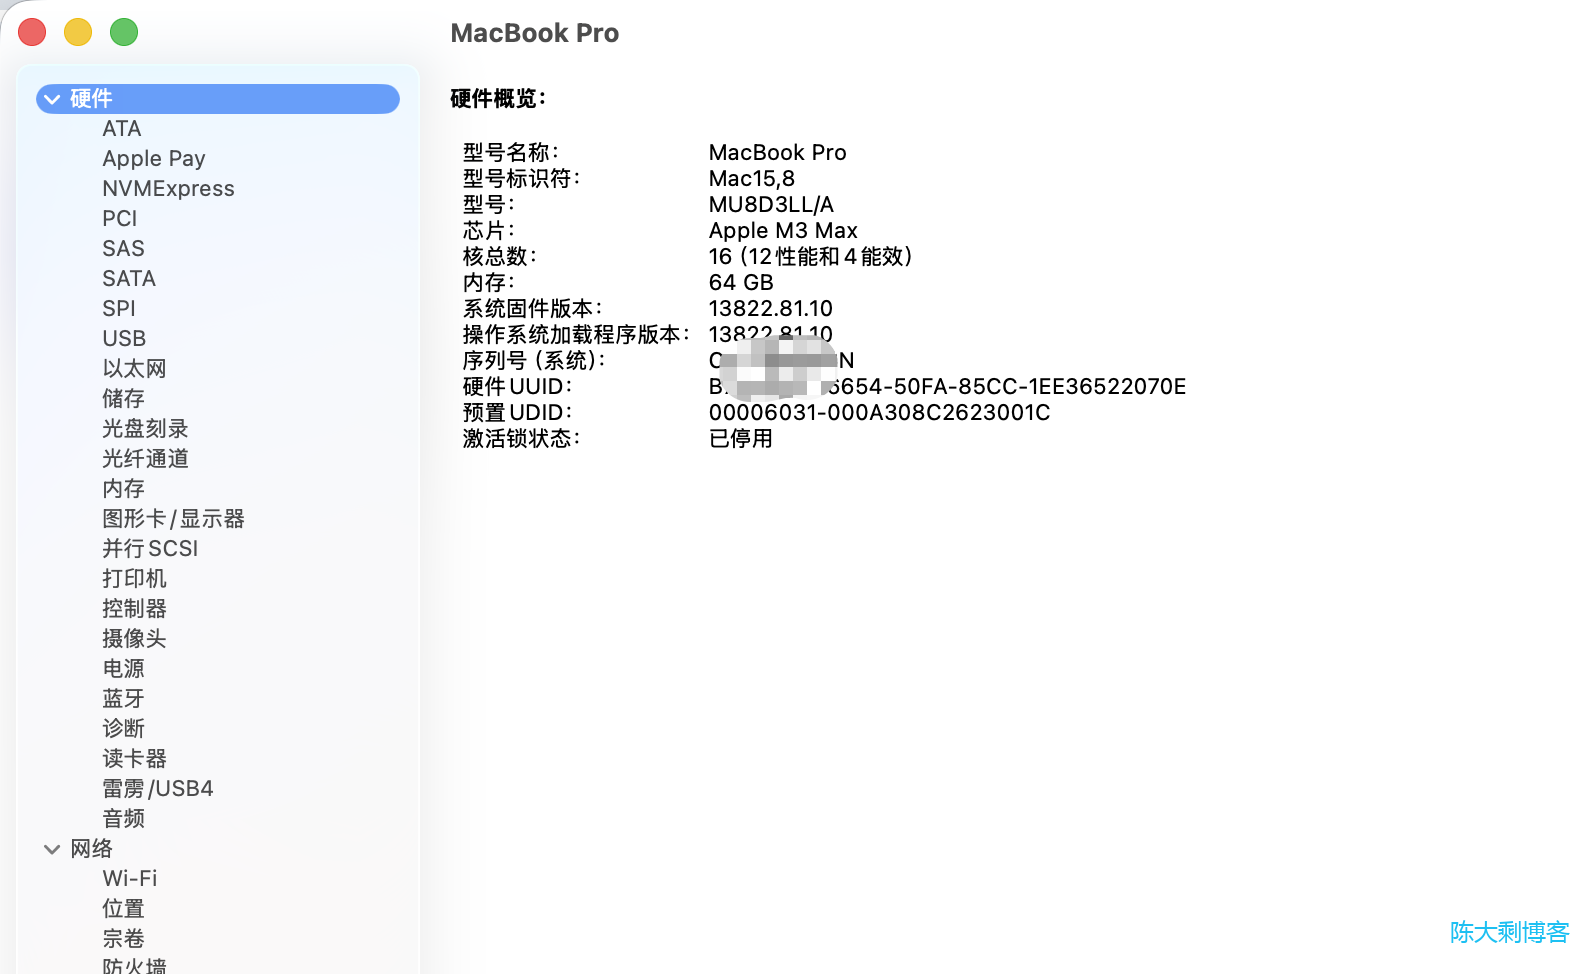
Task: Select the Apple Pay sidebar item
Action: click(153, 159)
